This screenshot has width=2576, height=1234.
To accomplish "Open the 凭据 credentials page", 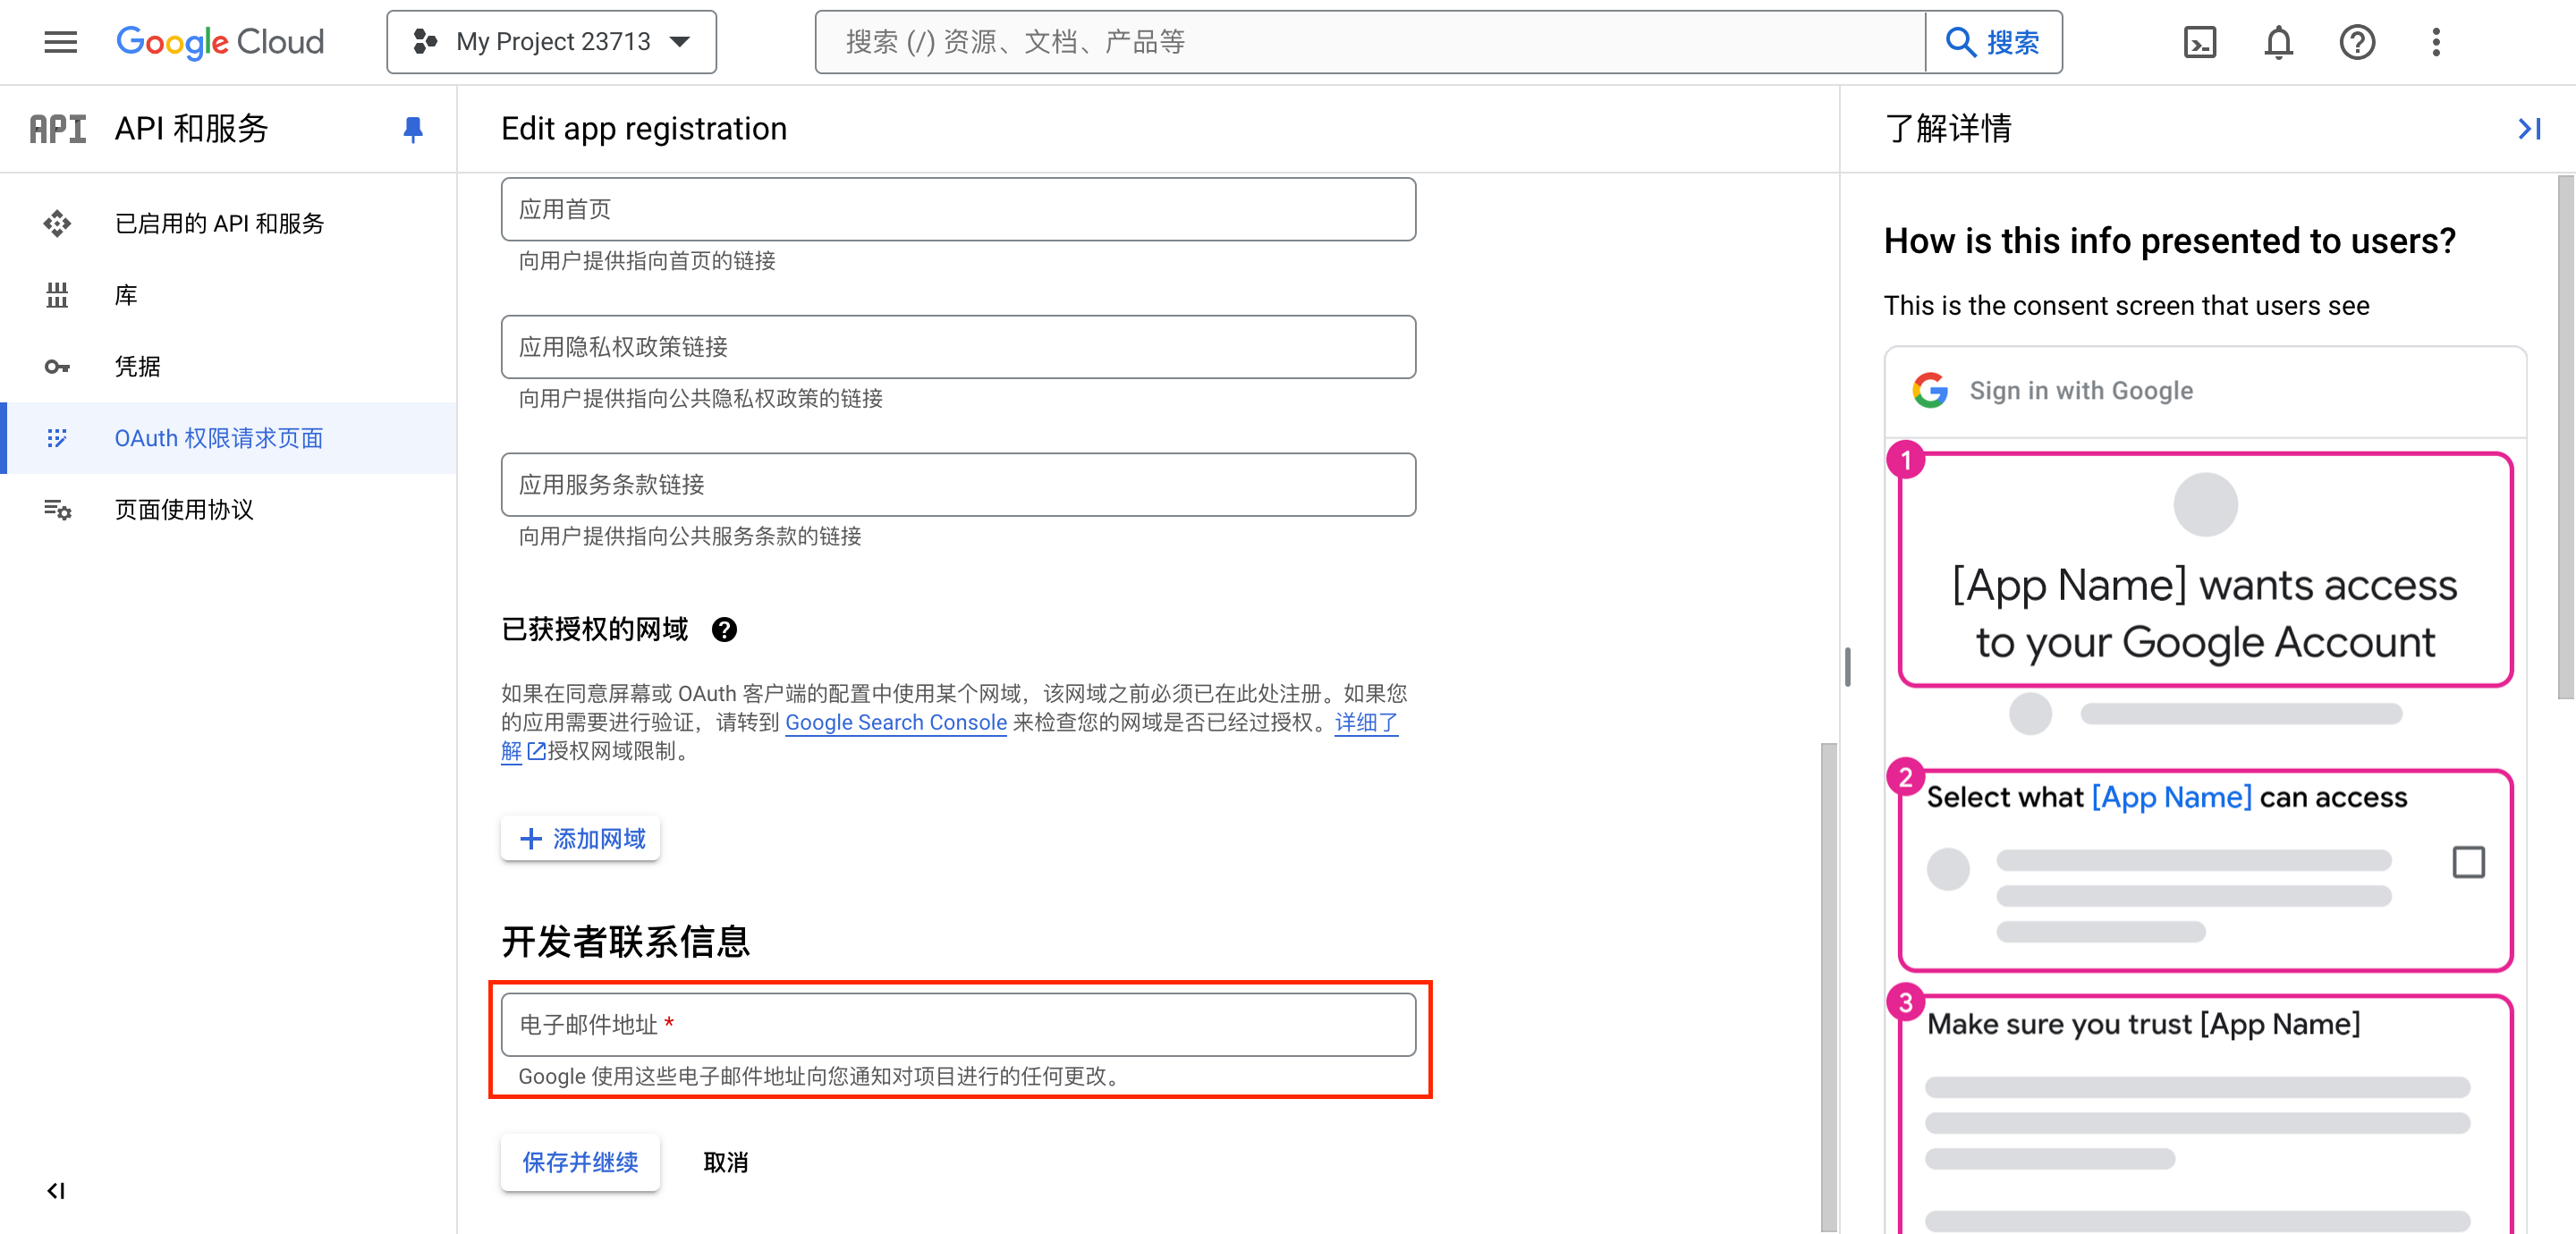I will (228, 366).
